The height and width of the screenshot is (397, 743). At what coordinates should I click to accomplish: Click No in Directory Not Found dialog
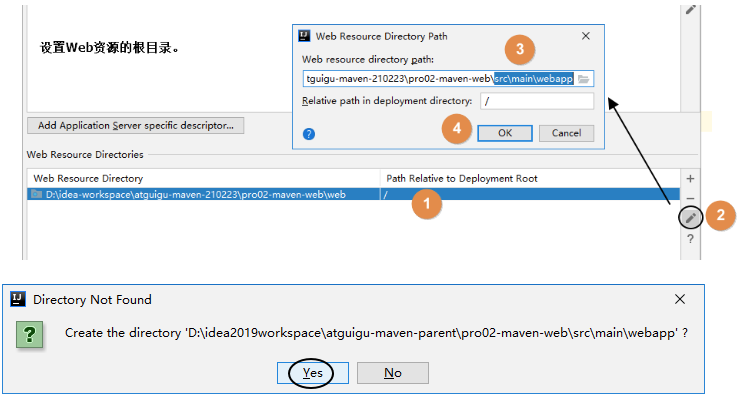pyautogui.click(x=393, y=373)
